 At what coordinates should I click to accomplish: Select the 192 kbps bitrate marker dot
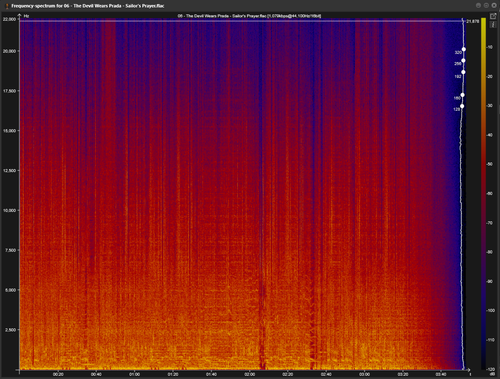[x=463, y=72]
